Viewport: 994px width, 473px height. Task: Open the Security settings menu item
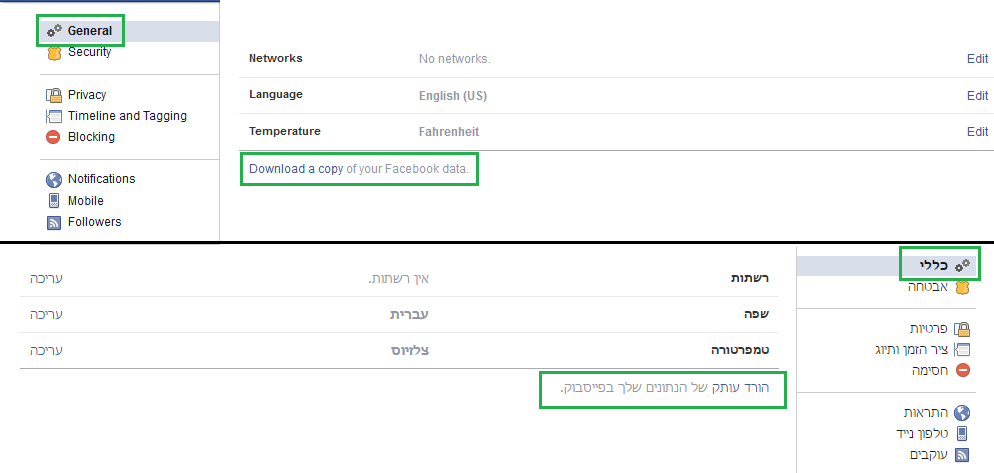[89, 52]
